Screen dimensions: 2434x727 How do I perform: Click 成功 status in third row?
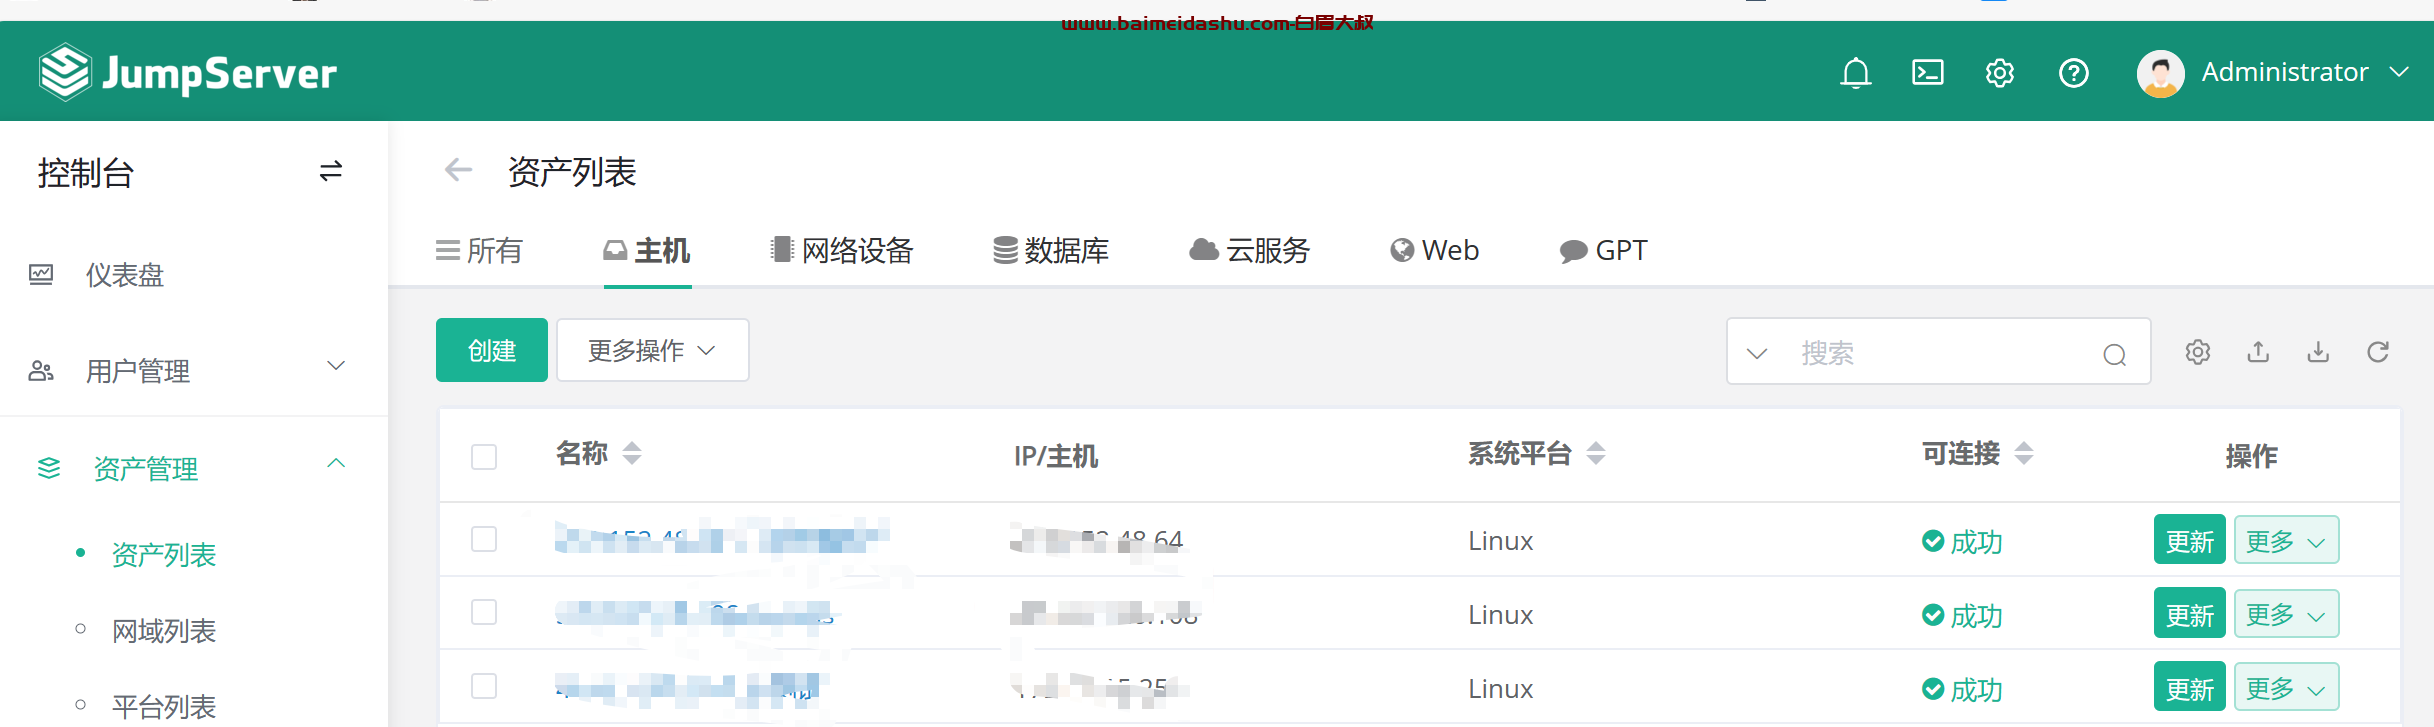coord(1962,690)
